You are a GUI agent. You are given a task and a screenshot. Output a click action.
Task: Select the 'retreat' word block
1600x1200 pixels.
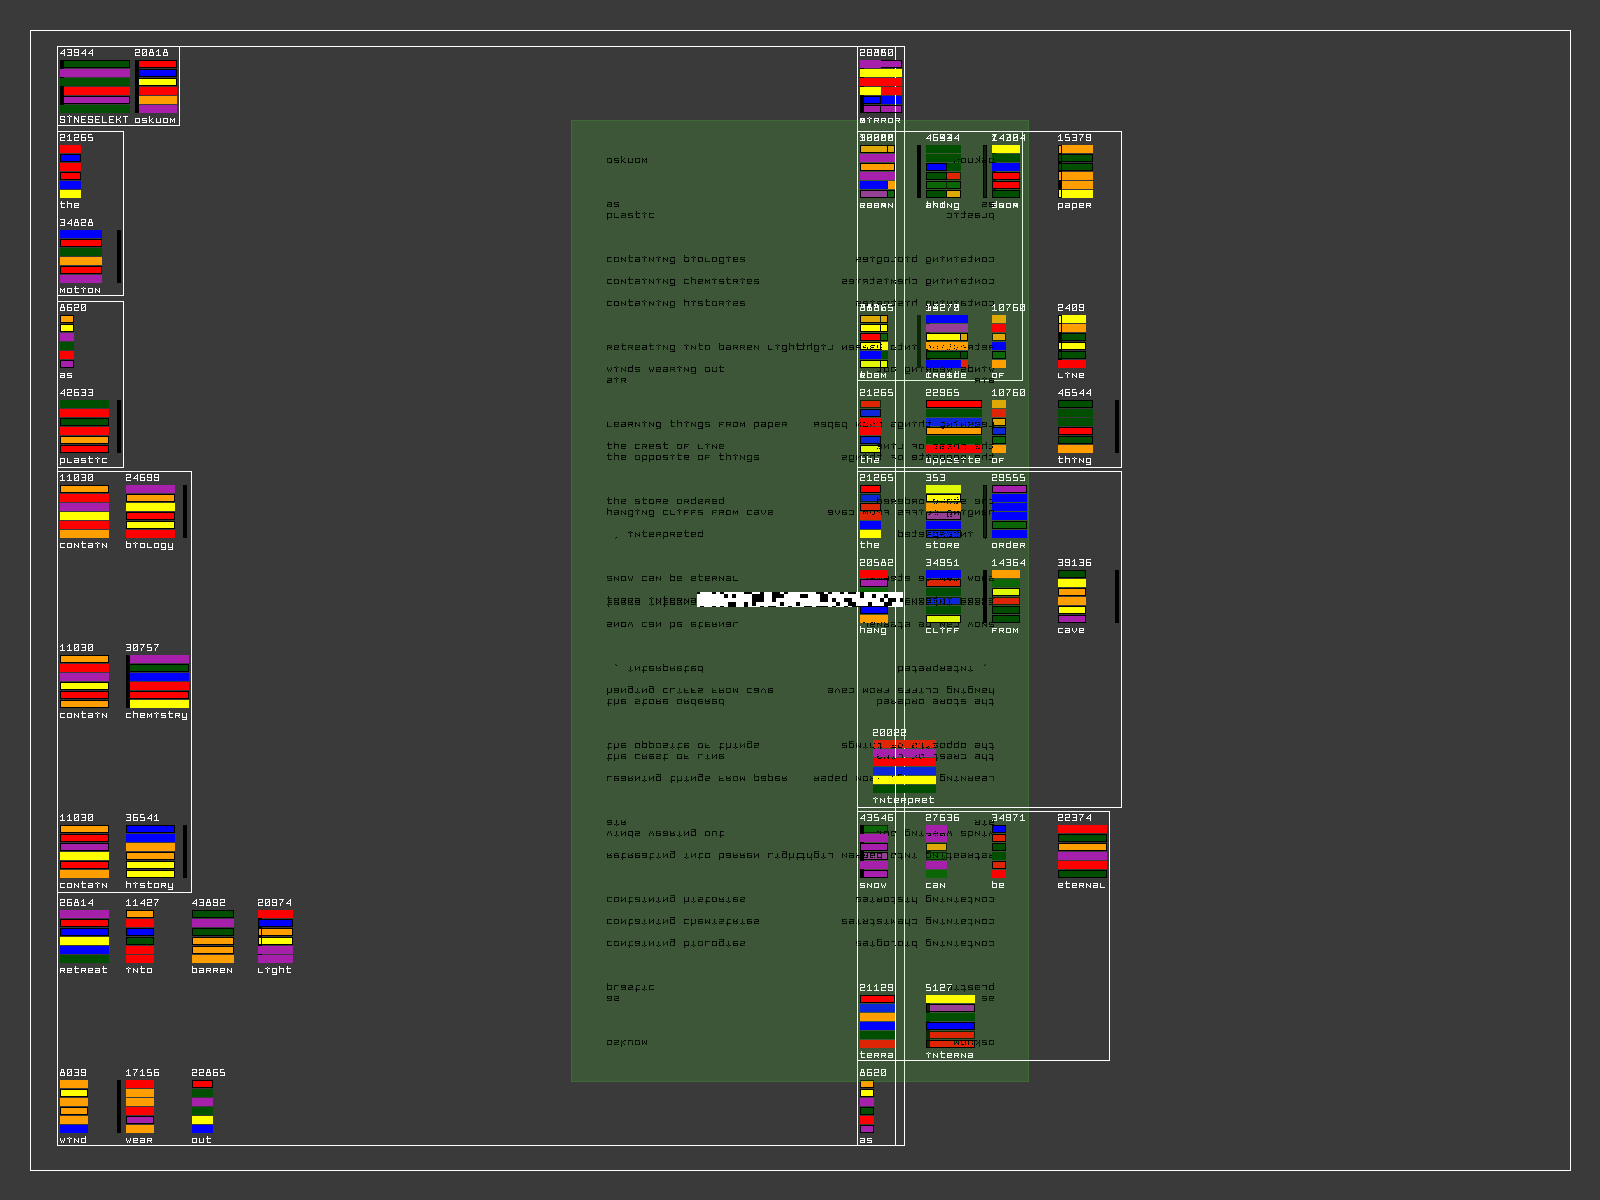[x=84, y=936]
